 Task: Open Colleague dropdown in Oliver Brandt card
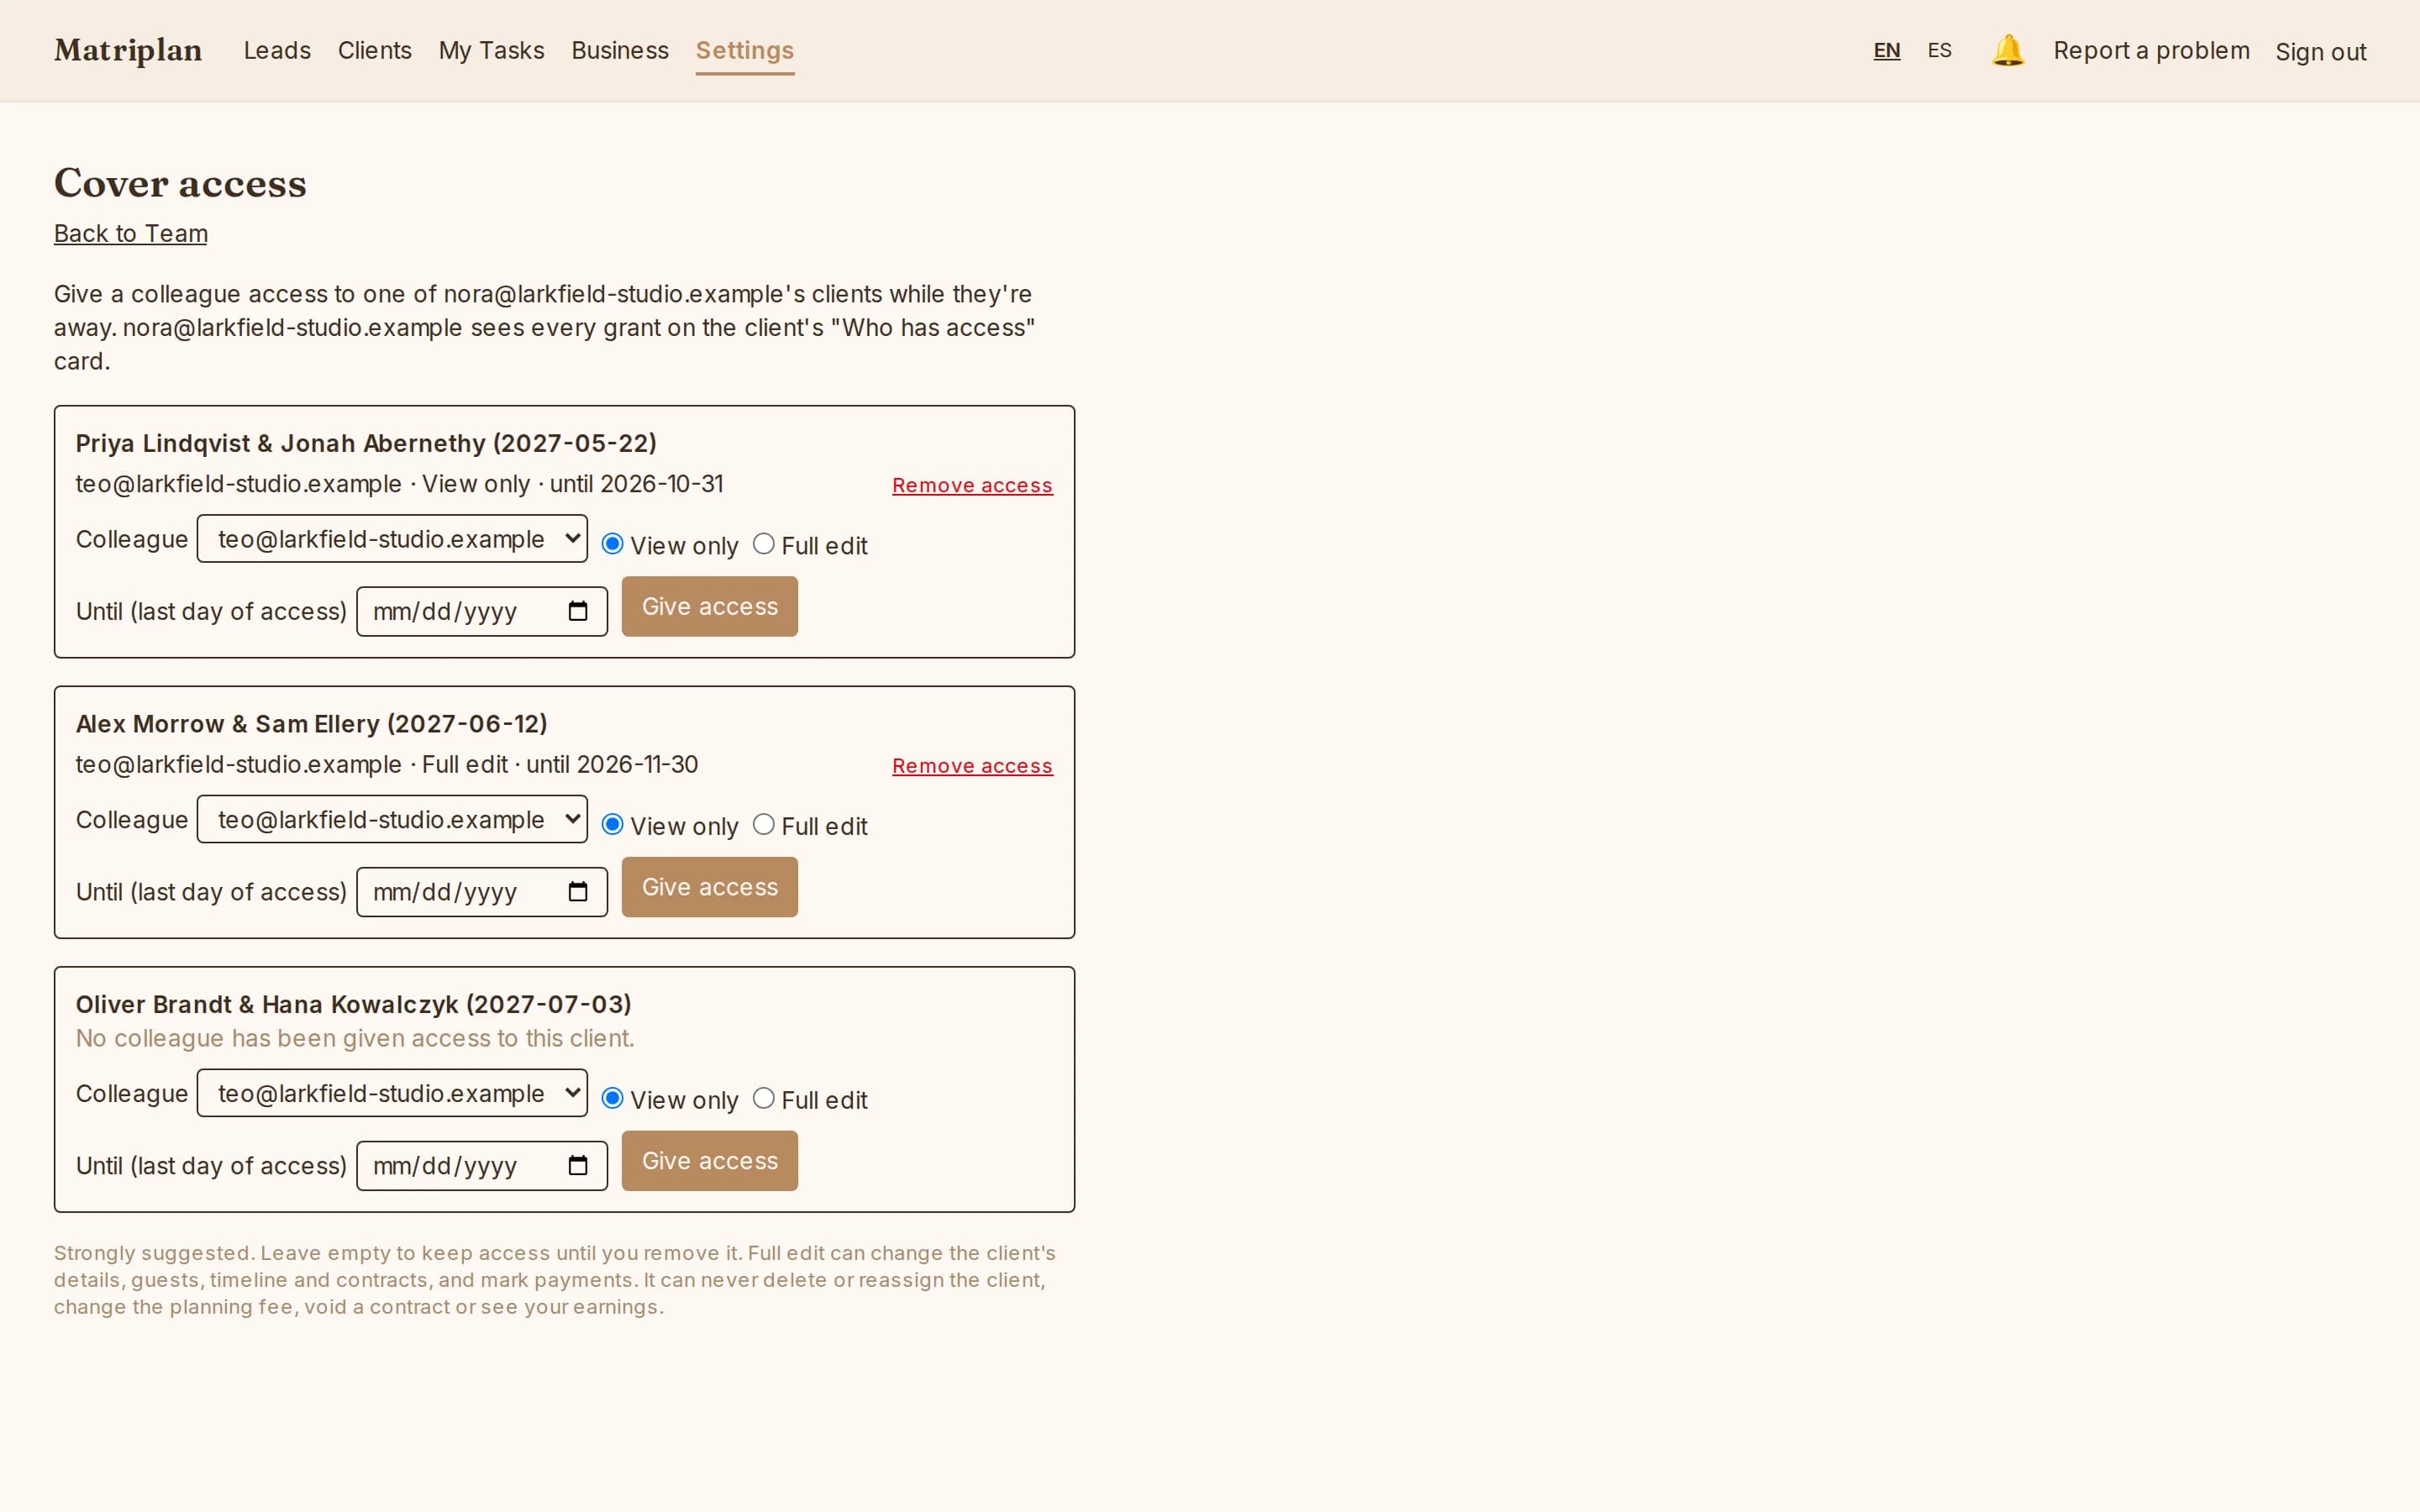pyautogui.click(x=392, y=1094)
